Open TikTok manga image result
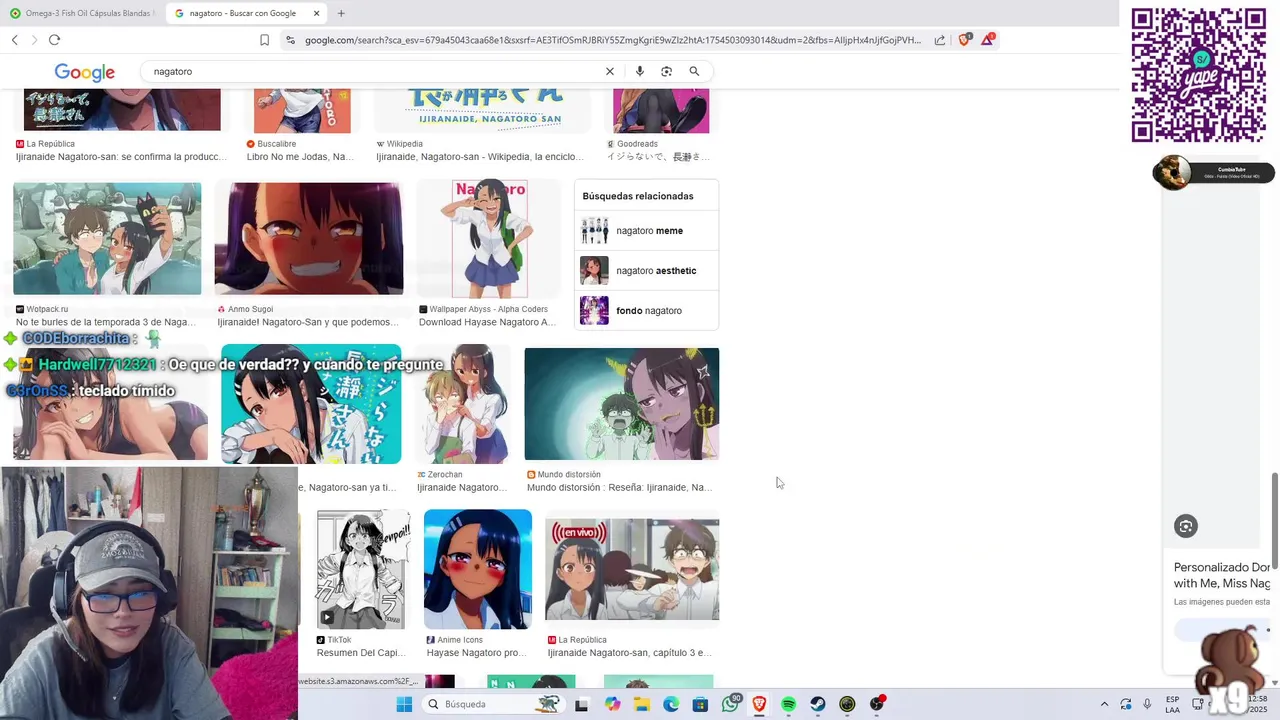 (363, 569)
